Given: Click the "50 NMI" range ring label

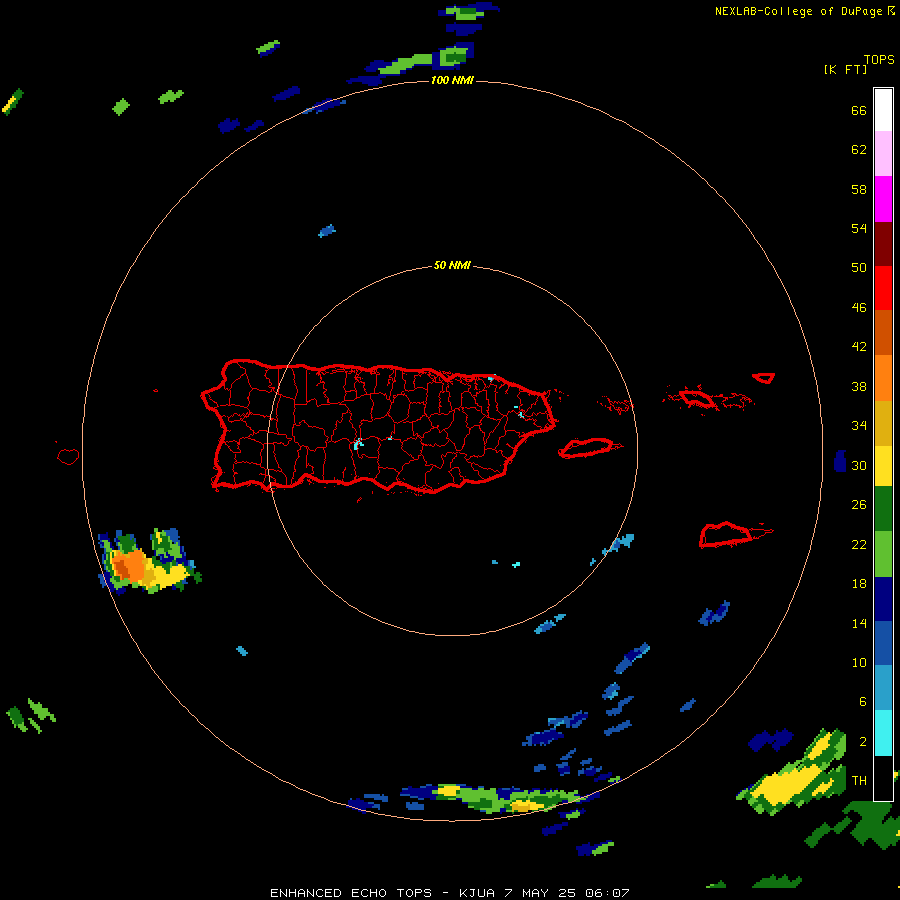Looking at the screenshot, I should click(452, 265).
